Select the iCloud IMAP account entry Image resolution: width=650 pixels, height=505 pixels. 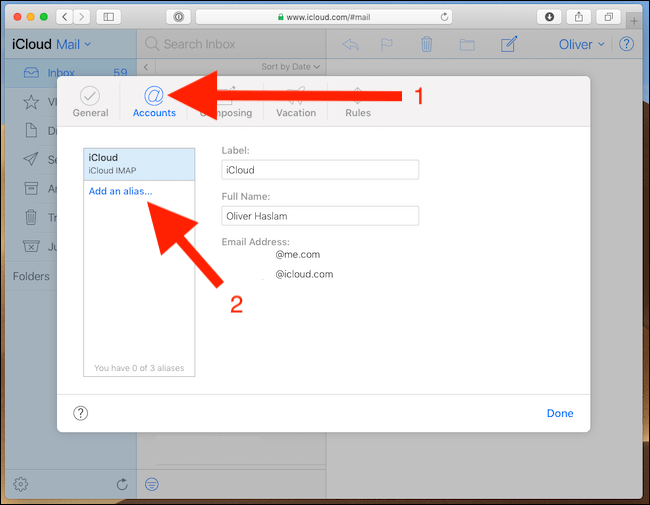point(139,164)
